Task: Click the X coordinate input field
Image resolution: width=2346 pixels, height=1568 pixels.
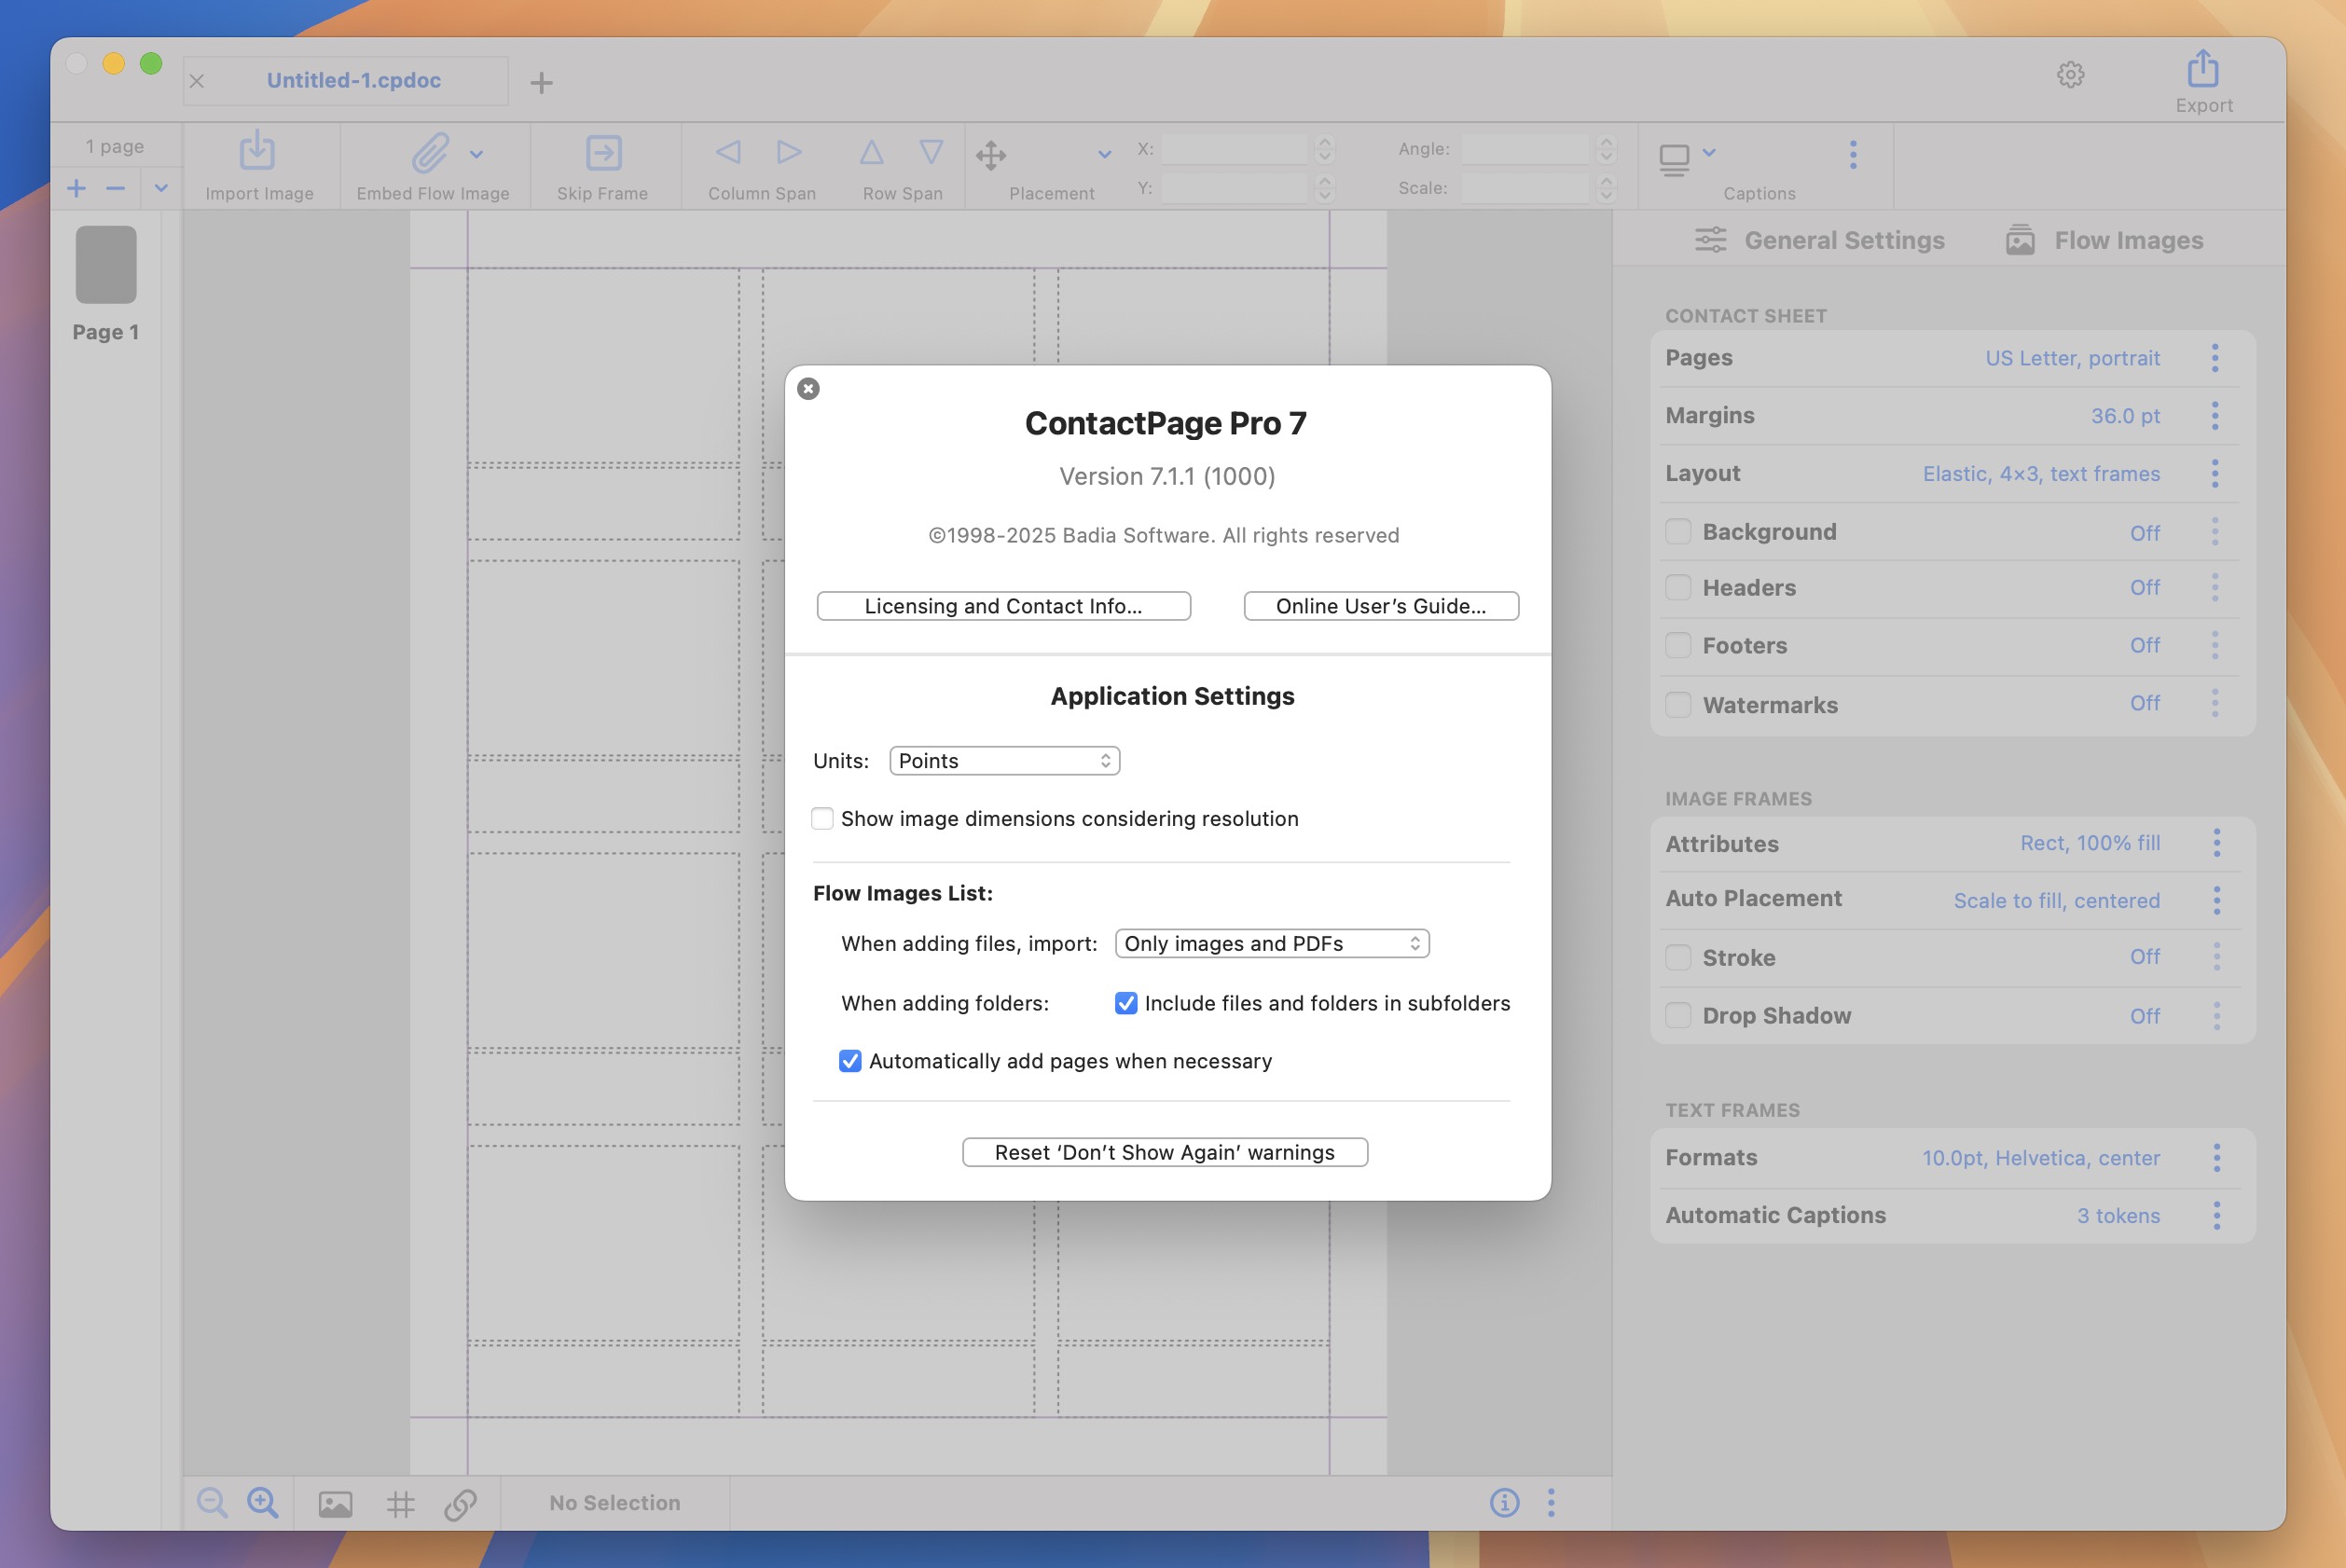Action: pos(1234,149)
